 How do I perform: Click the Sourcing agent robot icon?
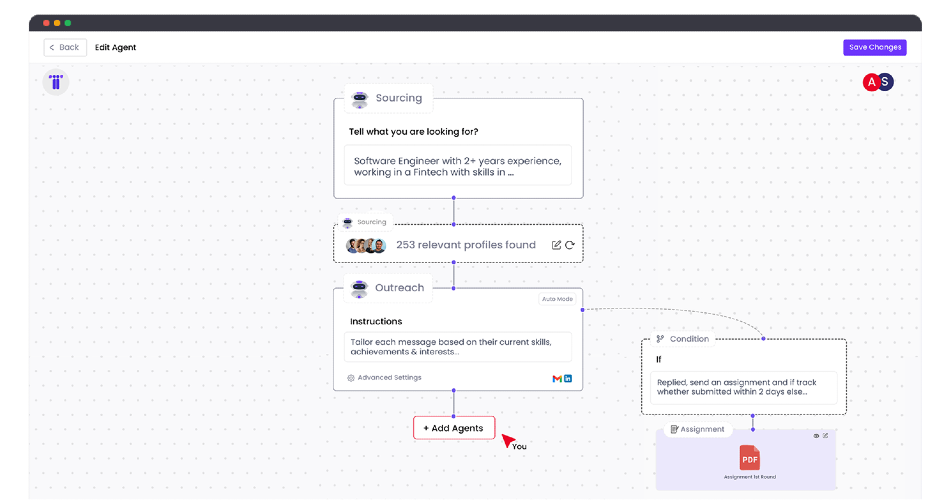coord(360,99)
